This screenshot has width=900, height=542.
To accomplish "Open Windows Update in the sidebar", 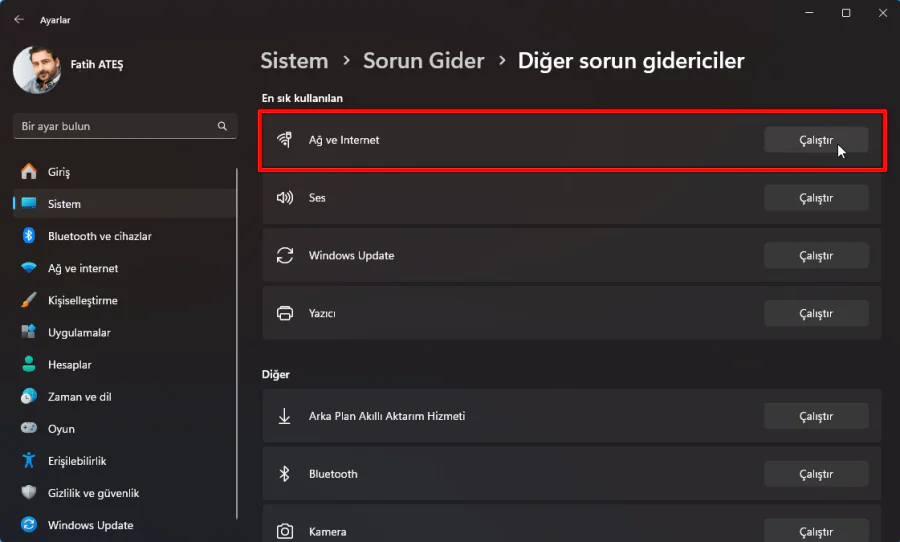I will point(125,525).
